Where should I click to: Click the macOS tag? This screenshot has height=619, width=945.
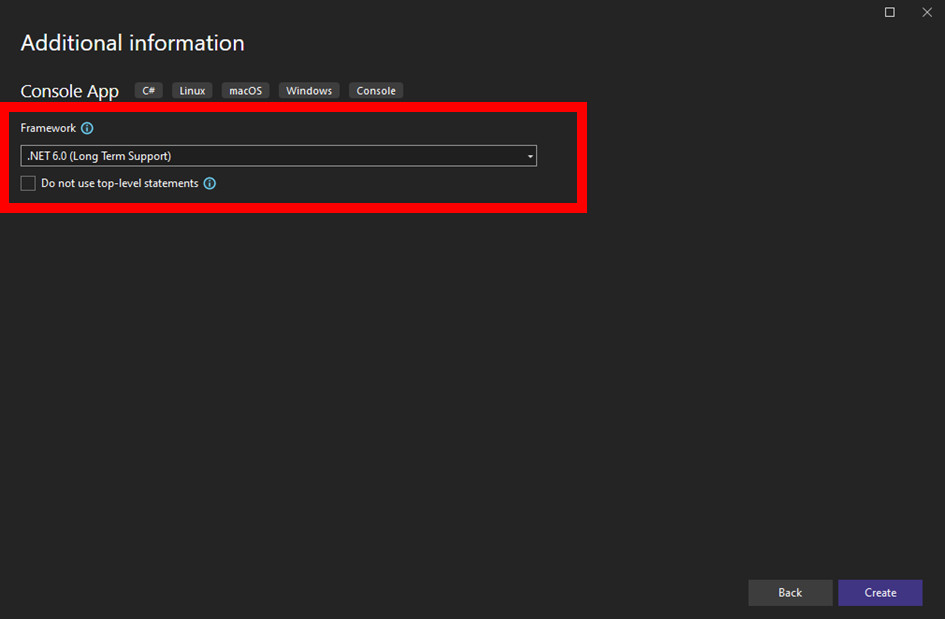pyautogui.click(x=245, y=90)
